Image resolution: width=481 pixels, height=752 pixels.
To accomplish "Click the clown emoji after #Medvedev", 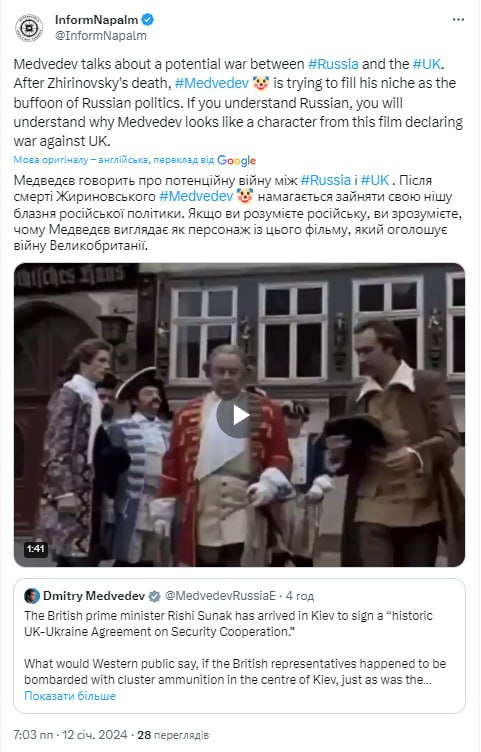I will pyautogui.click(x=261, y=83).
